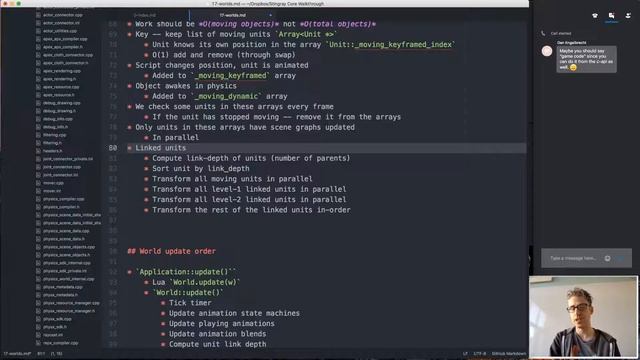
Task: Click the 17-worlds.md status bar filename
Action: 17,354
